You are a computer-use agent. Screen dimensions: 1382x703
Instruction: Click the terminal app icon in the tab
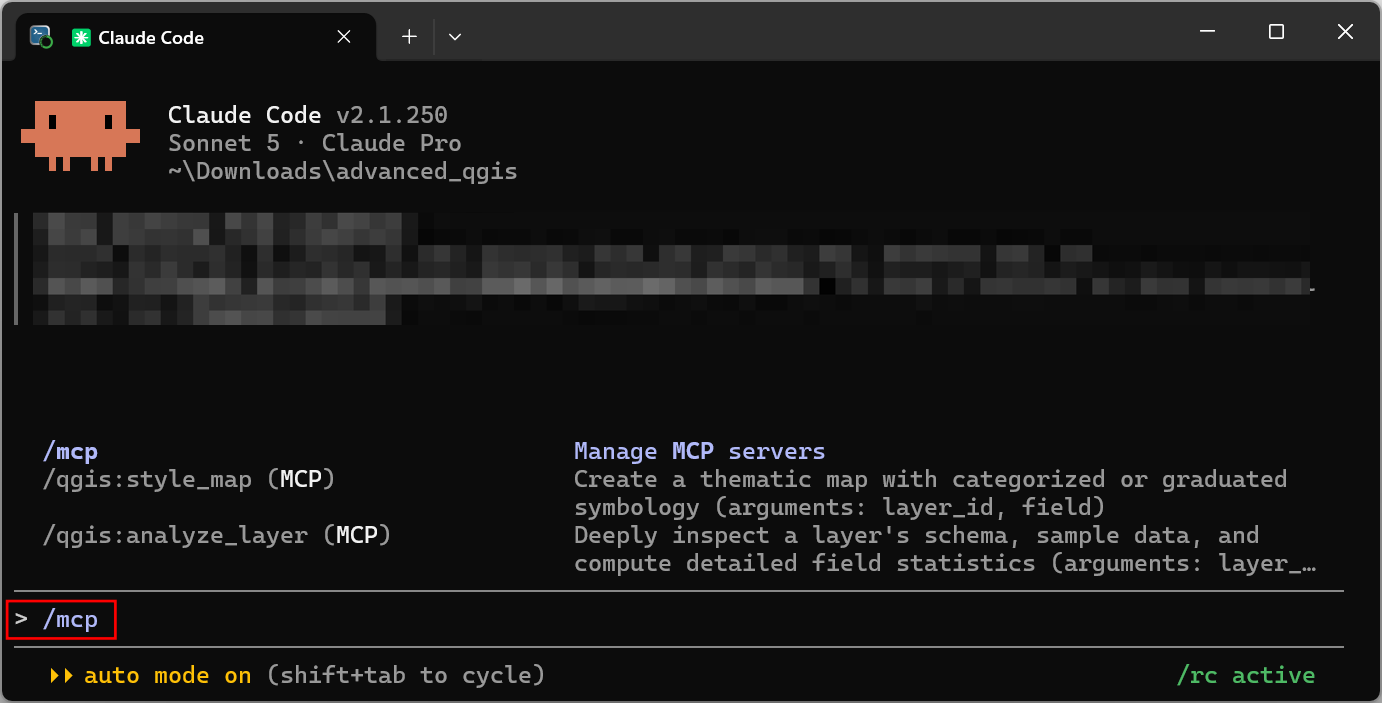(41, 37)
